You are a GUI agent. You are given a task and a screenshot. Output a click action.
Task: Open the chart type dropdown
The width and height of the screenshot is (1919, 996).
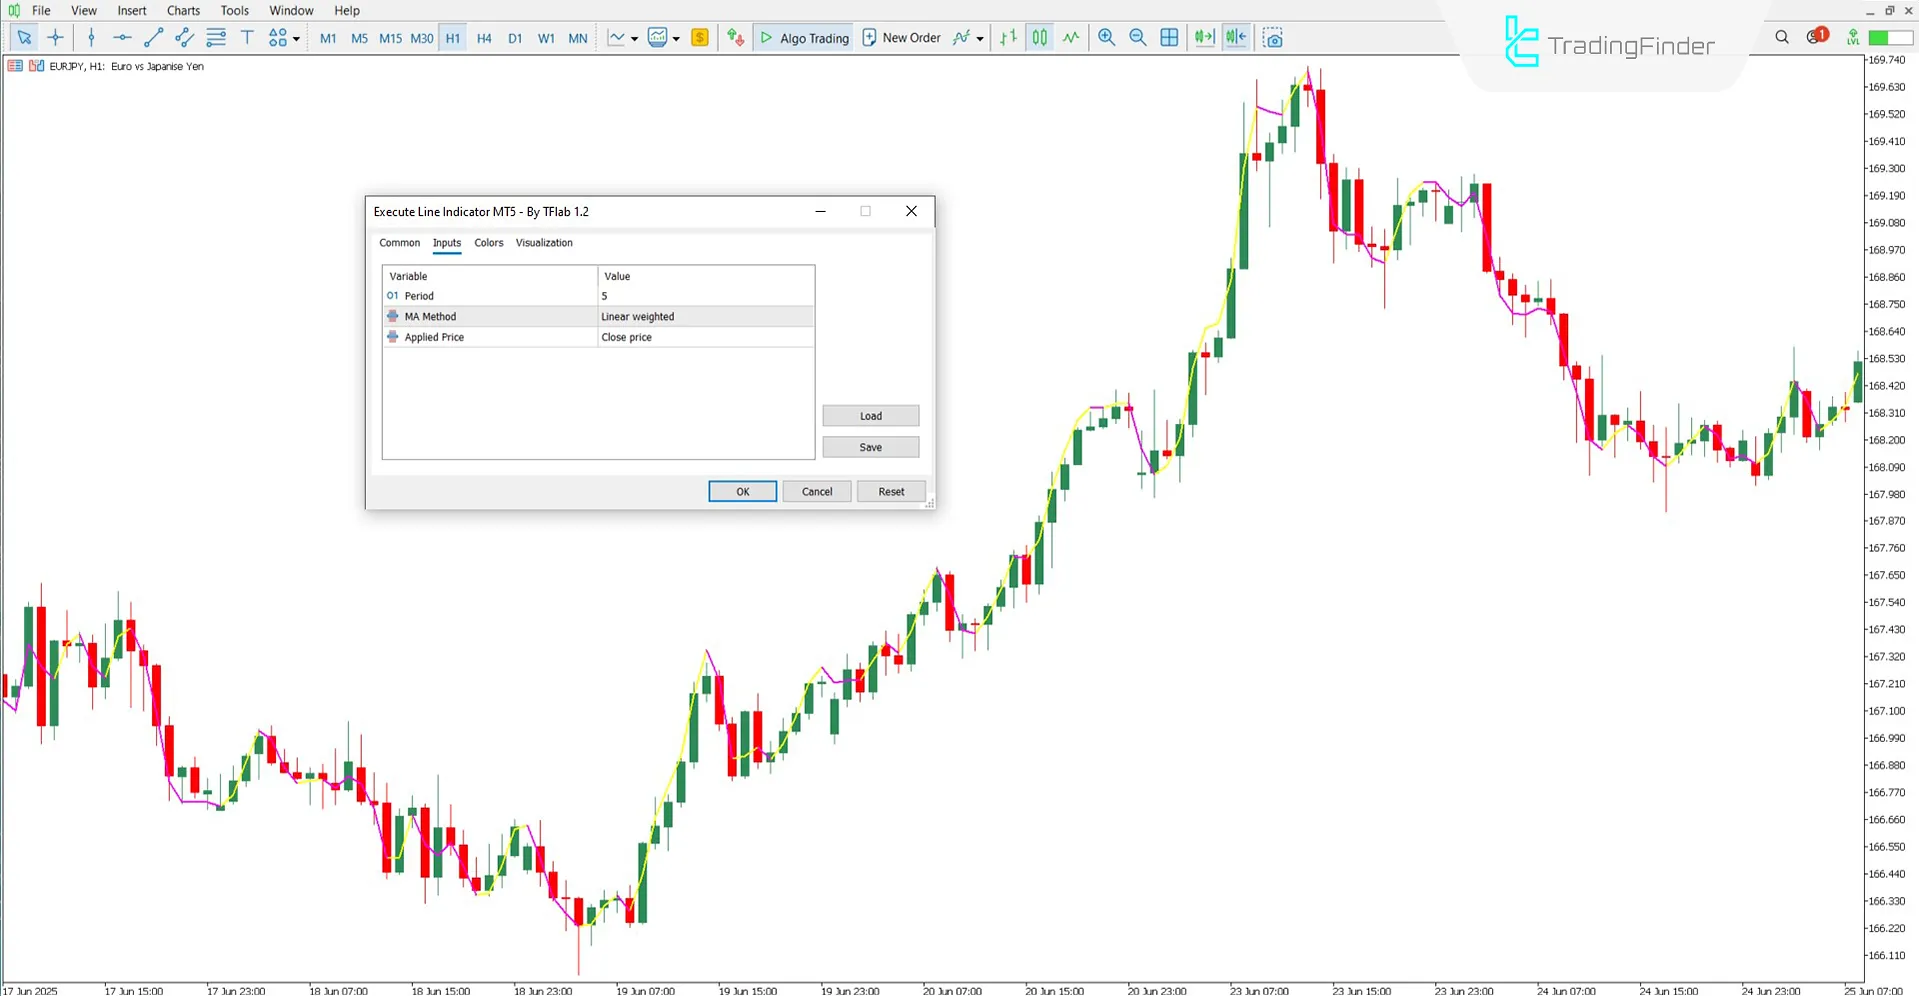pyautogui.click(x=634, y=37)
